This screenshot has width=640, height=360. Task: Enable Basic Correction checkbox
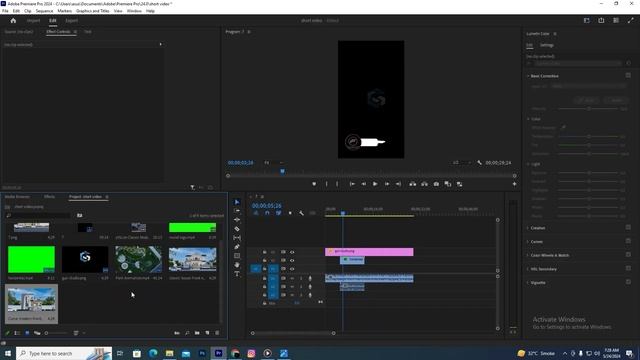628,76
